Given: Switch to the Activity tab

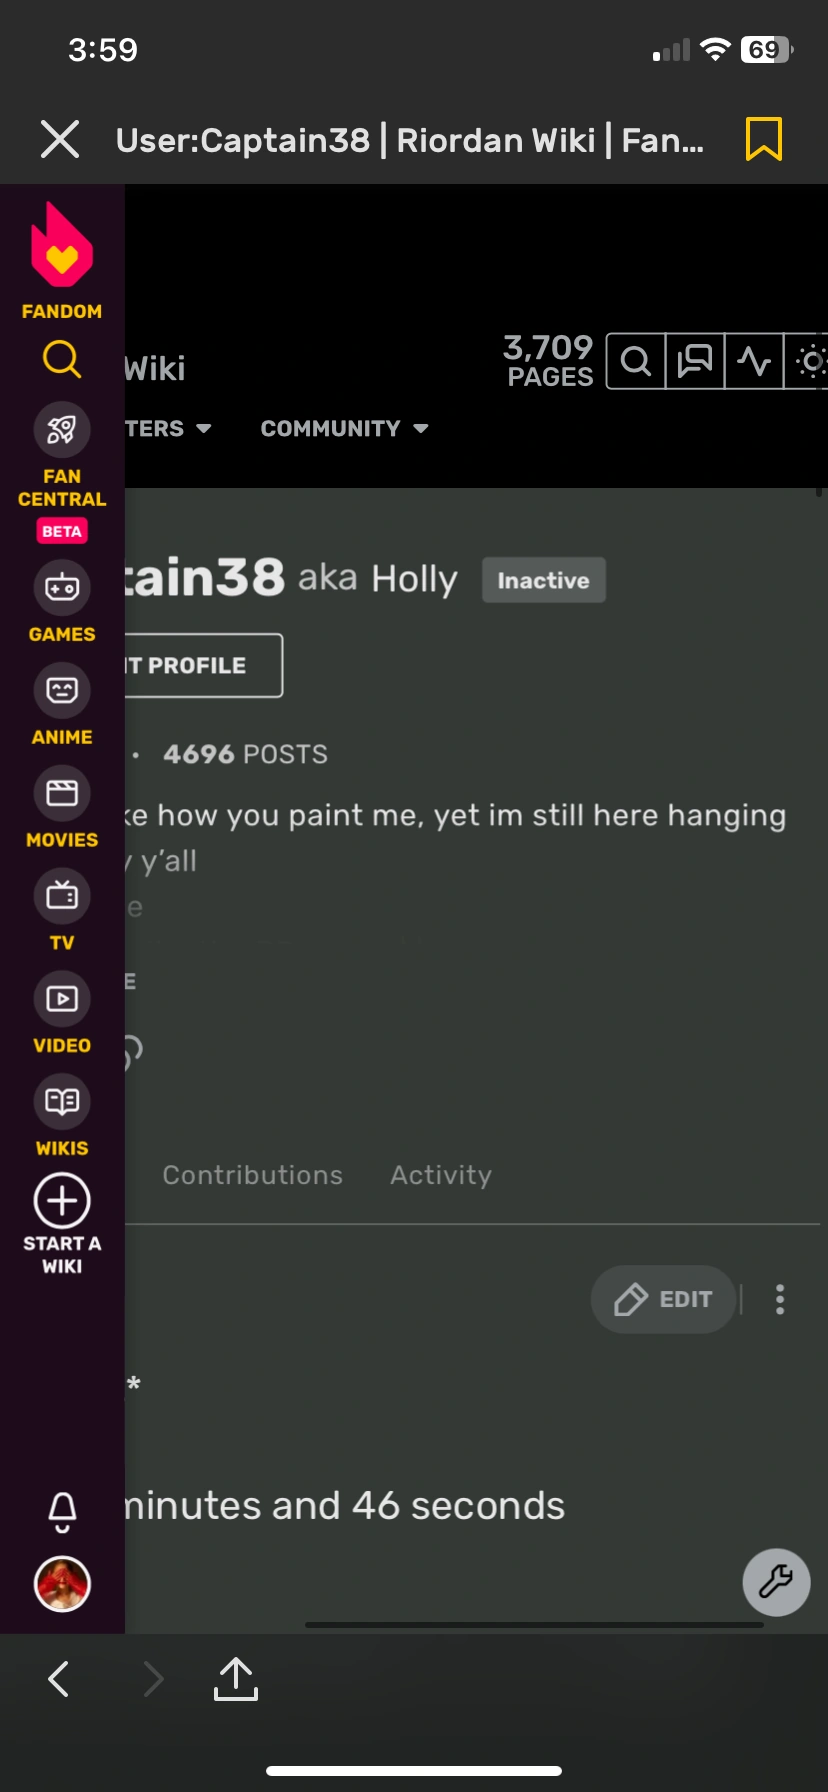Looking at the screenshot, I should [x=441, y=1175].
